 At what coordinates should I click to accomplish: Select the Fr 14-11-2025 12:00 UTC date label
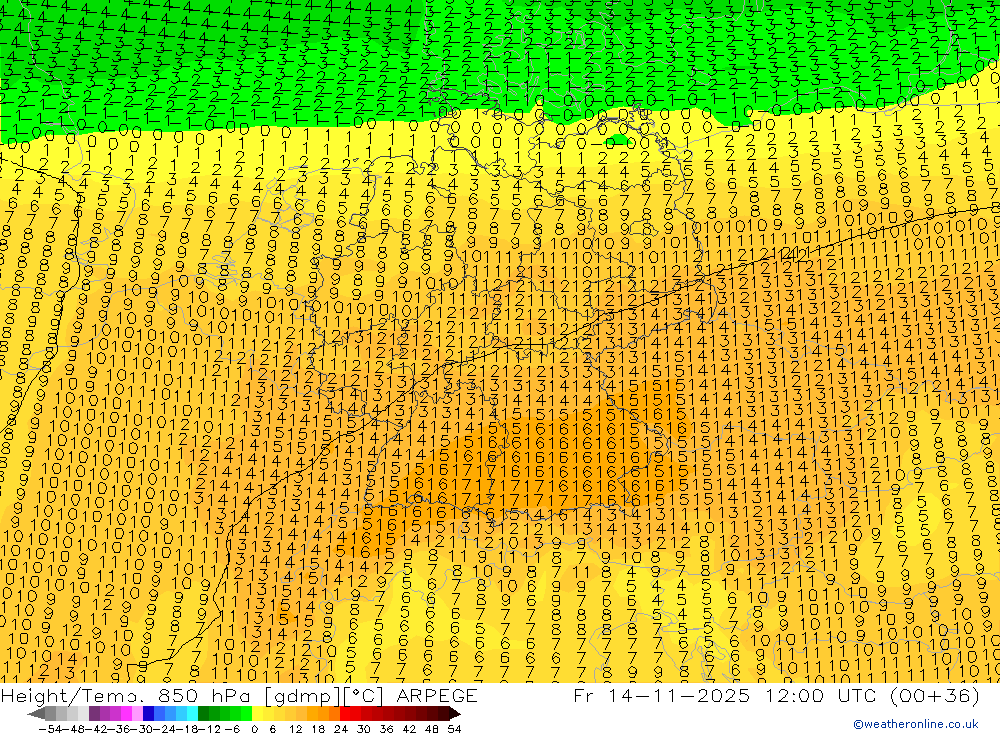coord(777,696)
